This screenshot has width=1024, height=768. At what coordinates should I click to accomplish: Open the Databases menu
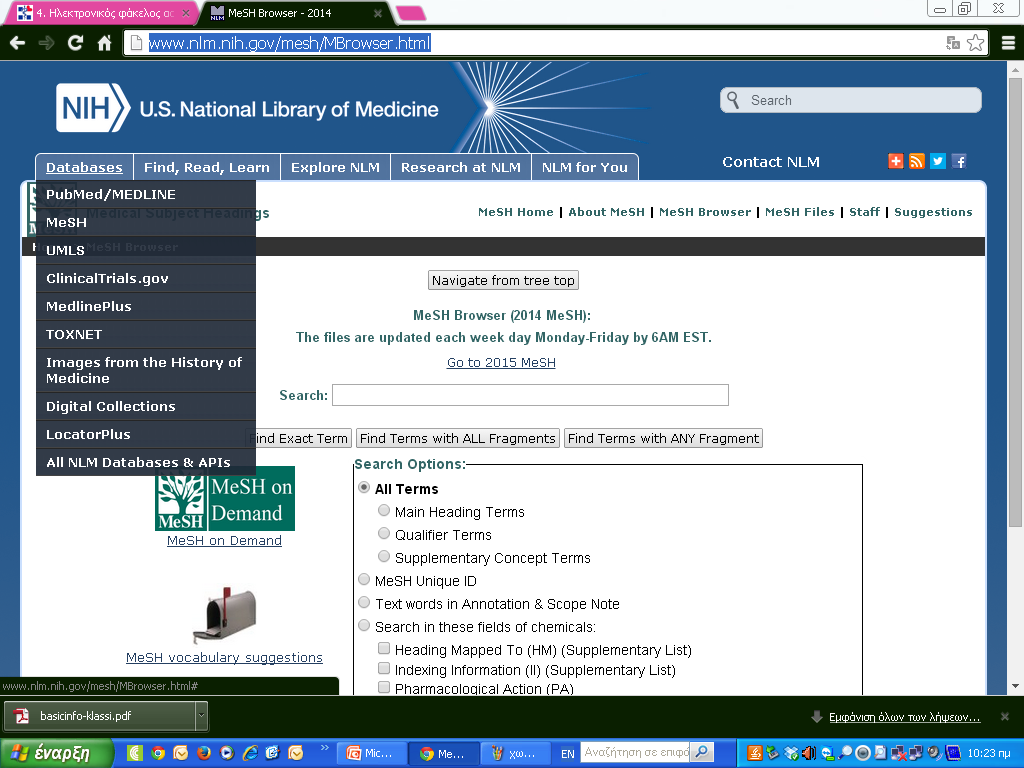84,167
